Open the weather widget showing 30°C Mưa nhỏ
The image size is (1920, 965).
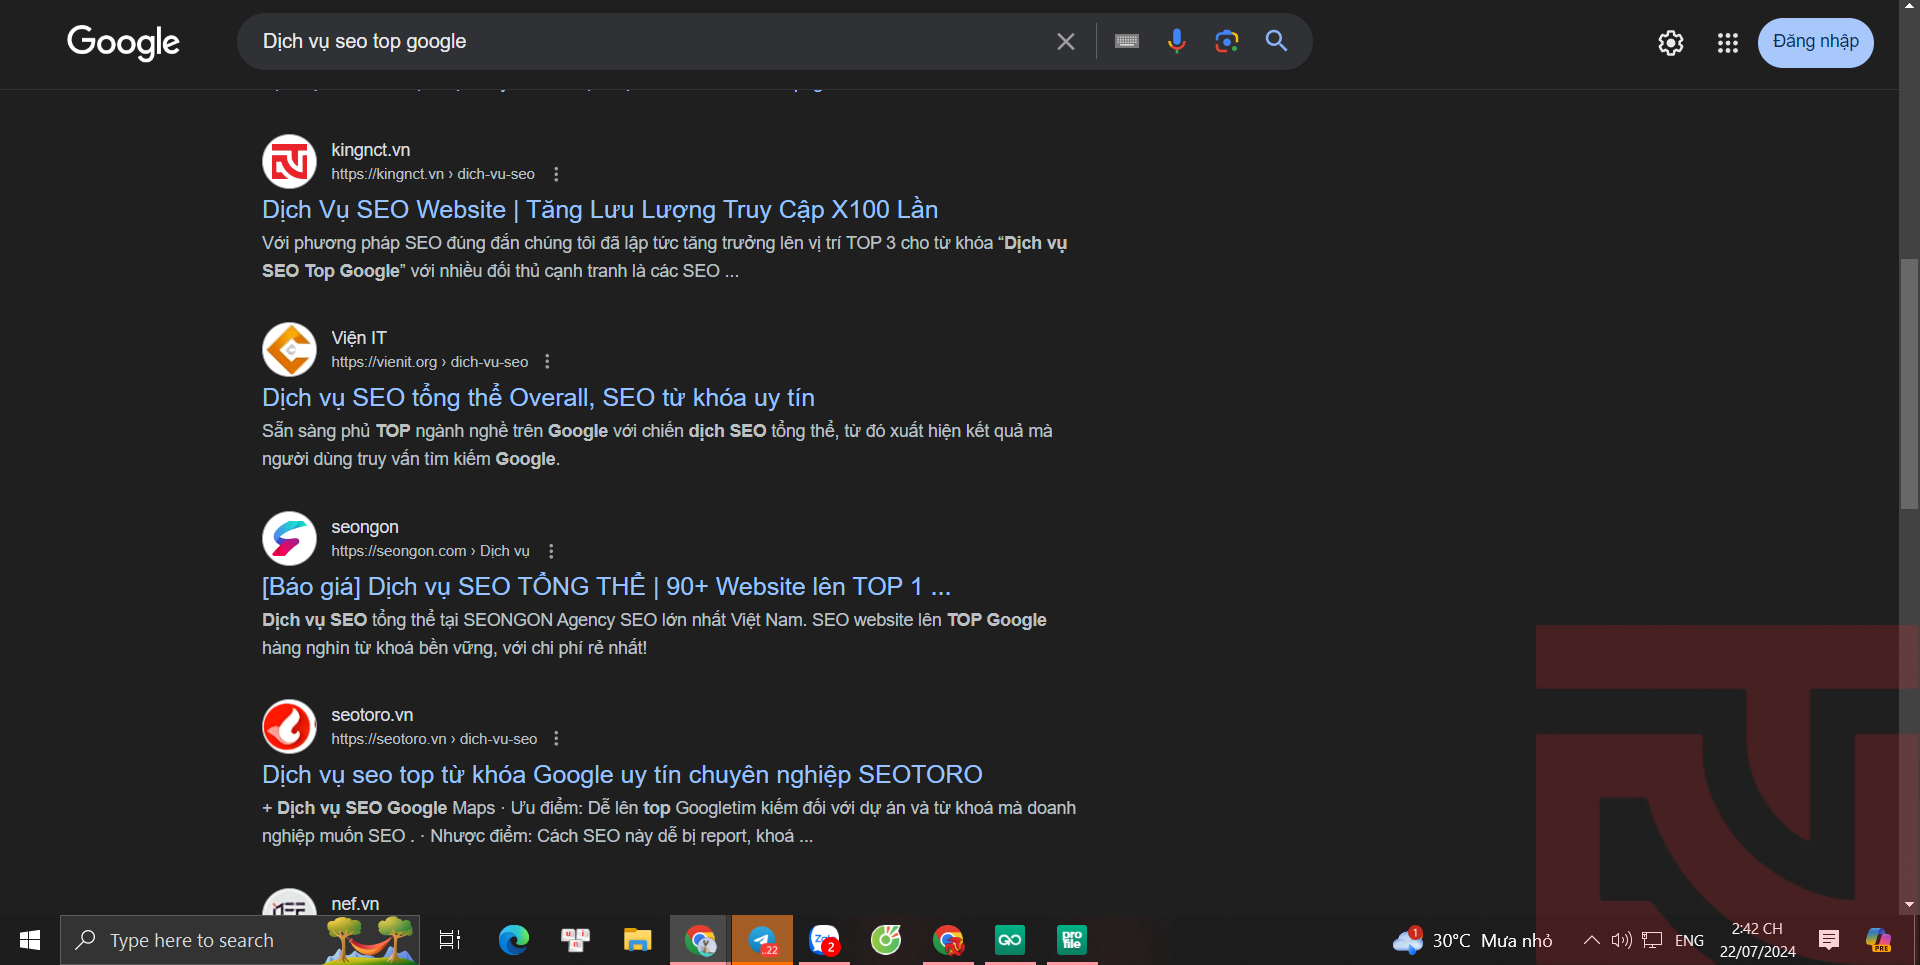point(1472,940)
